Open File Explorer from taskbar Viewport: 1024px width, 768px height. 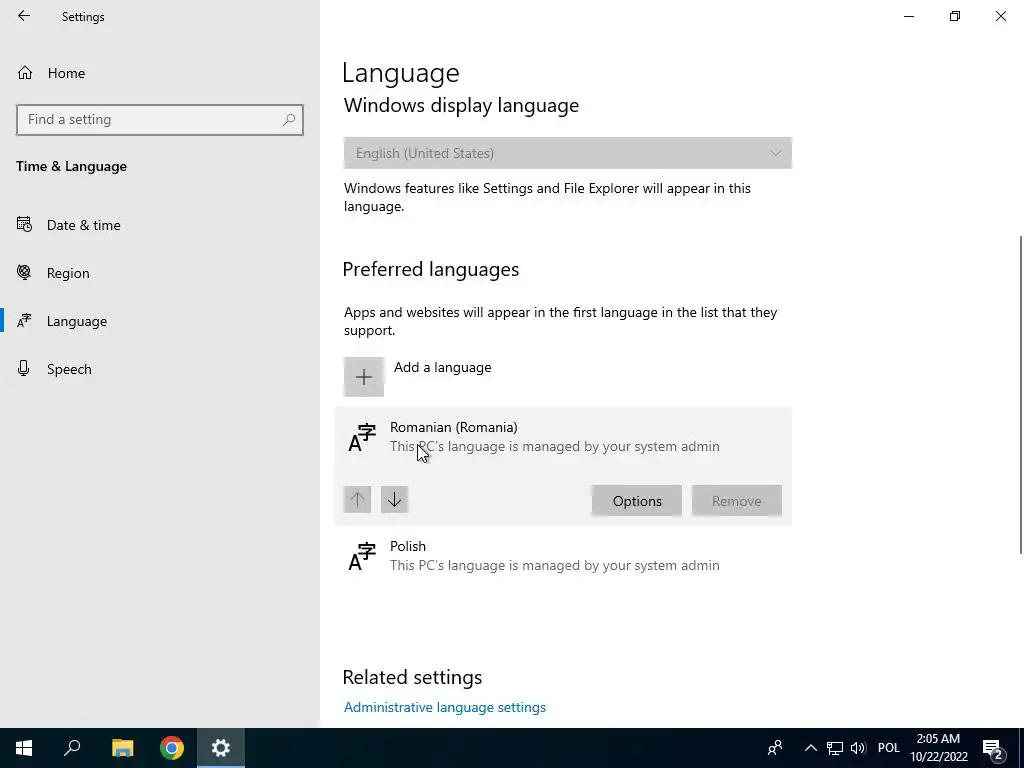pos(122,748)
